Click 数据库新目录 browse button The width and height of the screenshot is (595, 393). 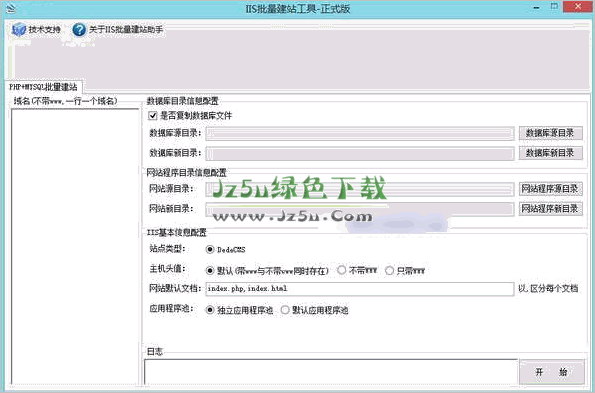(x=551, y=153)
